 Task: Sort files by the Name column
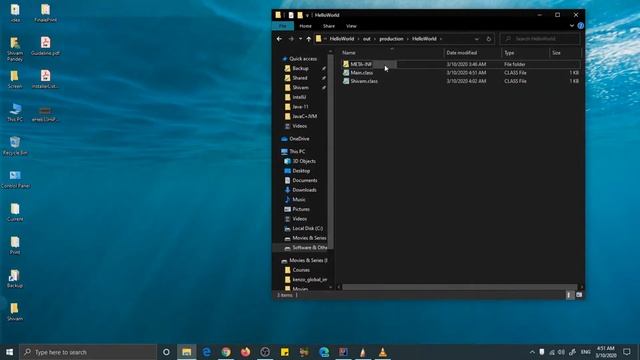(392, 53)
